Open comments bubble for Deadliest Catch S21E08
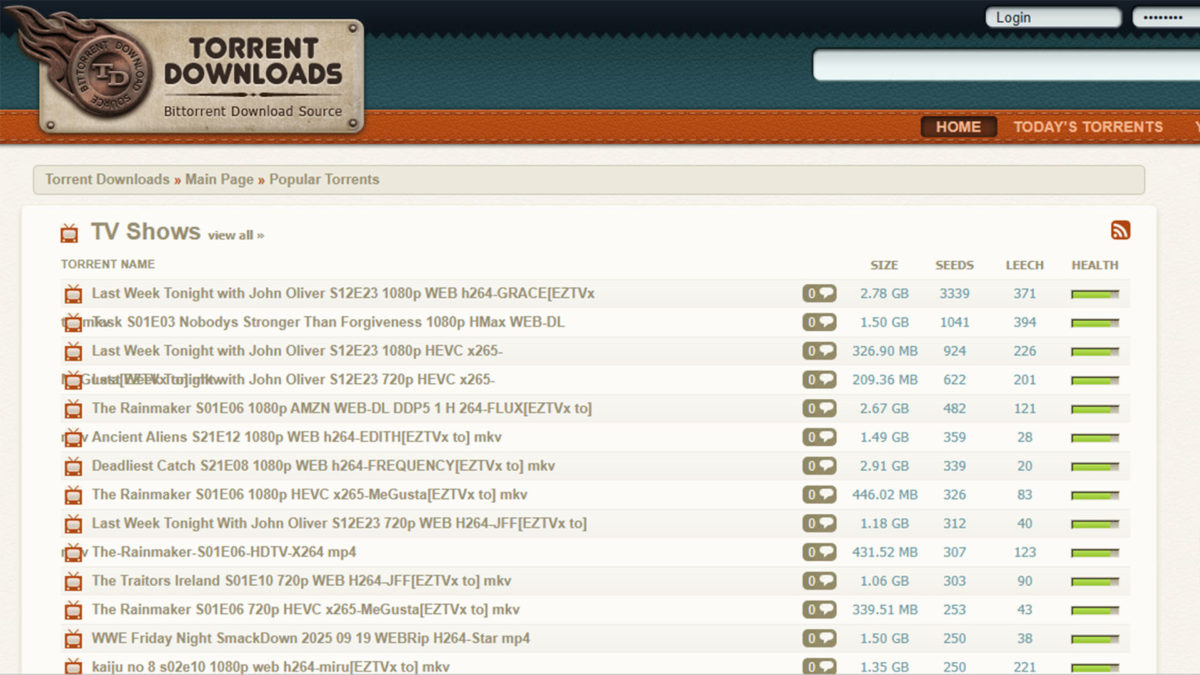 tap(819, 466)
